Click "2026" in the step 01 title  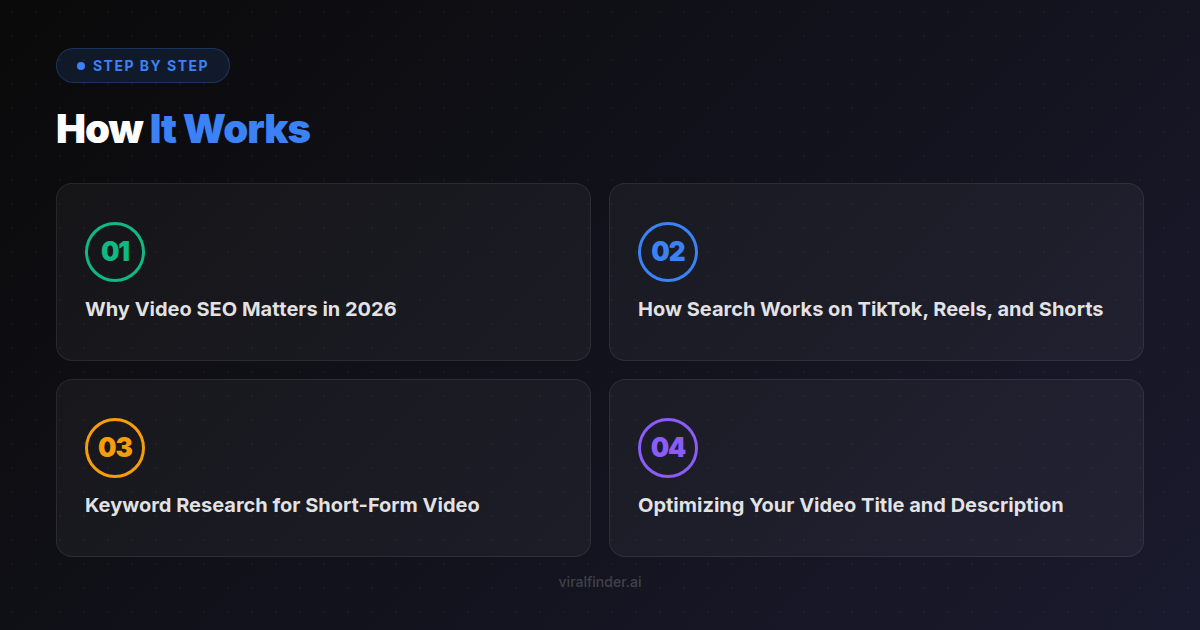[371, 309]
